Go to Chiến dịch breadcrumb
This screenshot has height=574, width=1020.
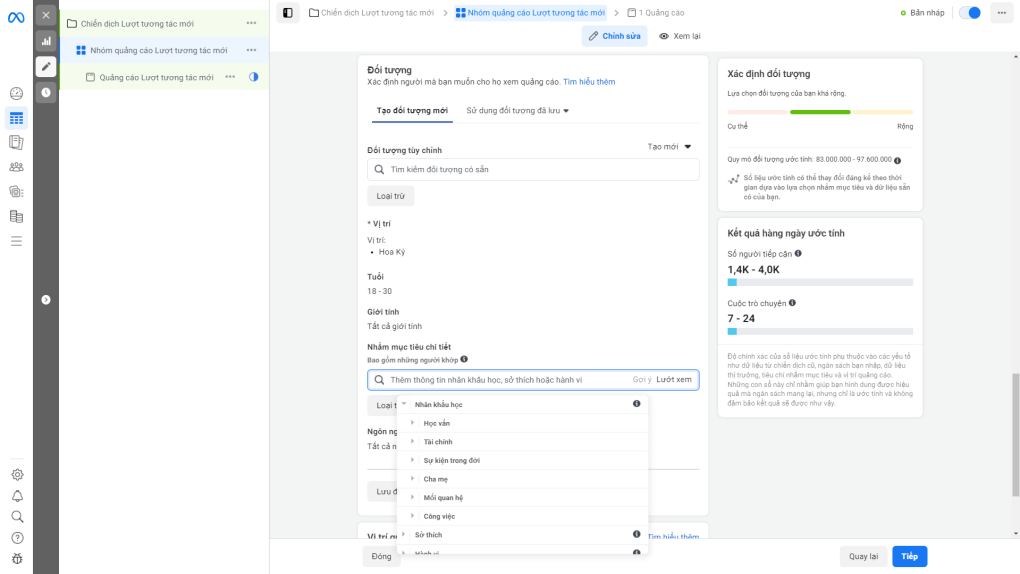[371, 12]
